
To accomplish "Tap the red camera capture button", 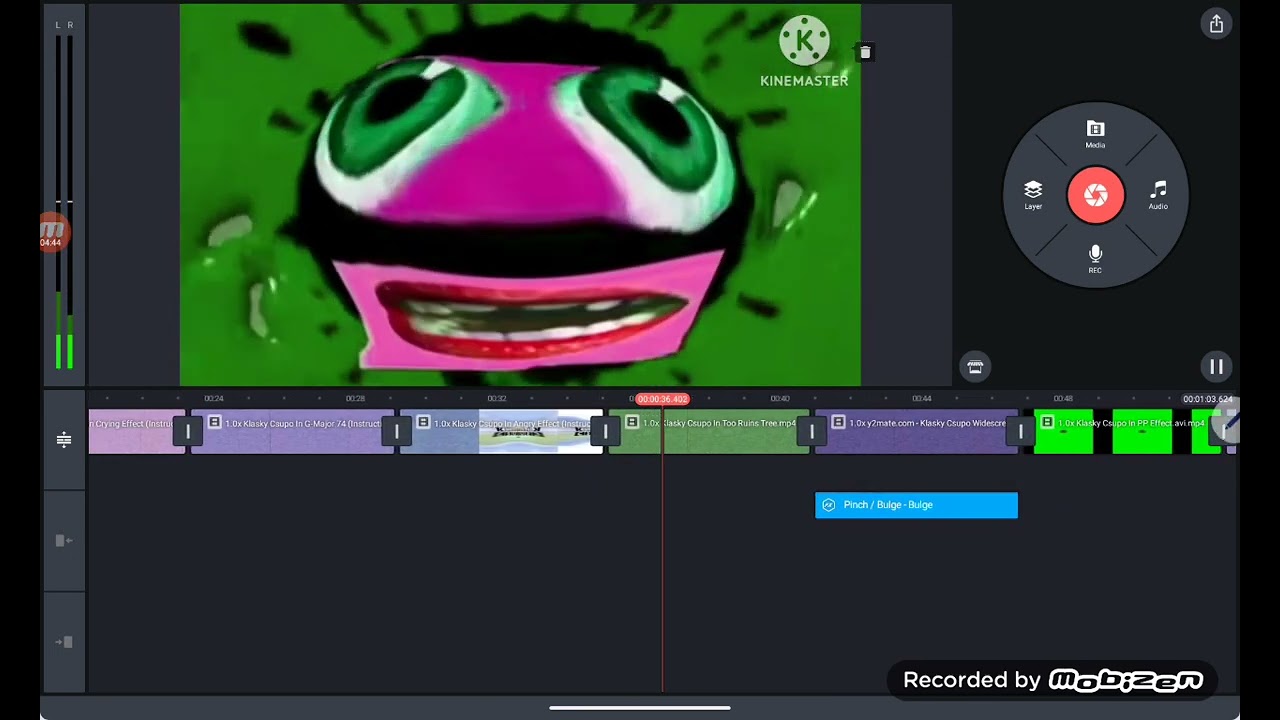I will pos(1095,195).
